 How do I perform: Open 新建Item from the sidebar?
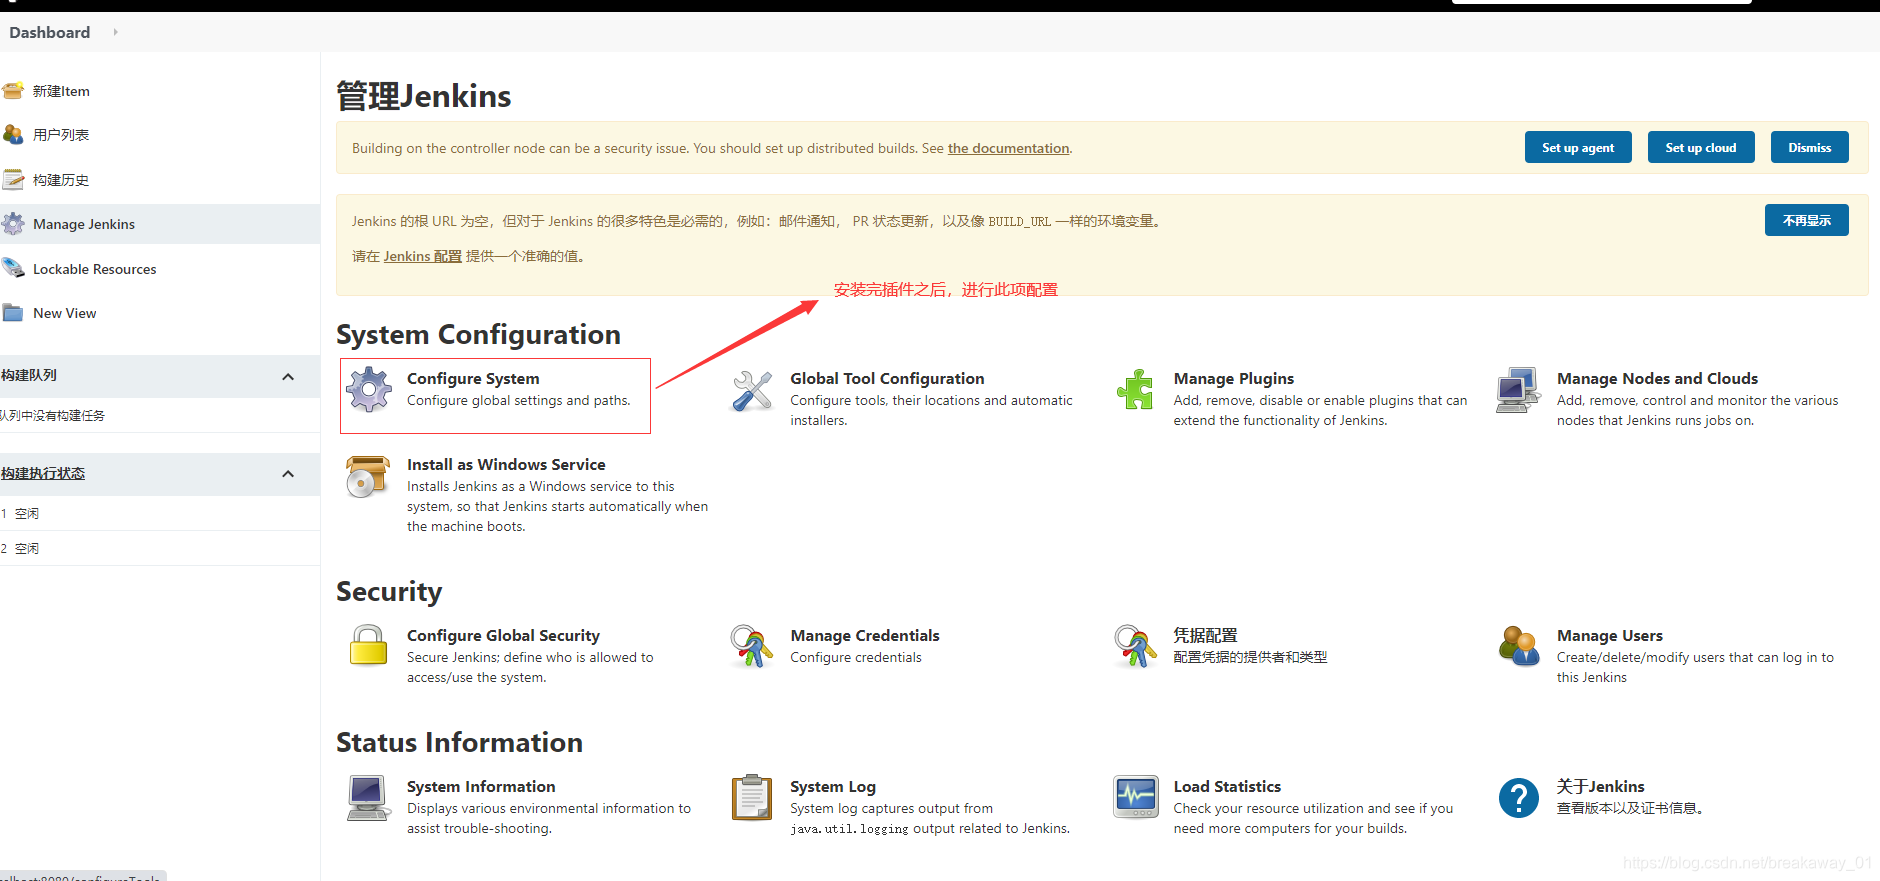pos(61,91)
